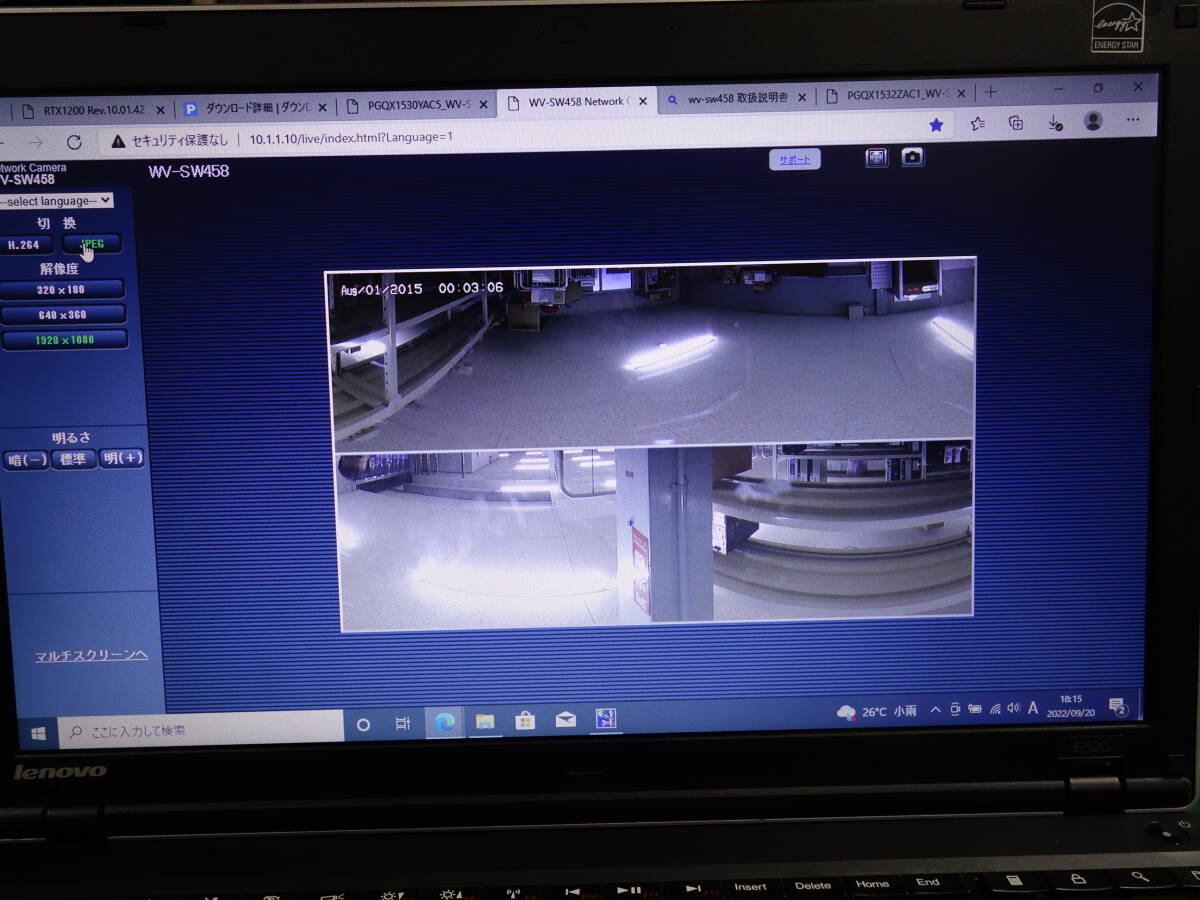This screenshot has width=1200, height=900.
Task: Click the upper camera live view
Action: pos(652,355)
